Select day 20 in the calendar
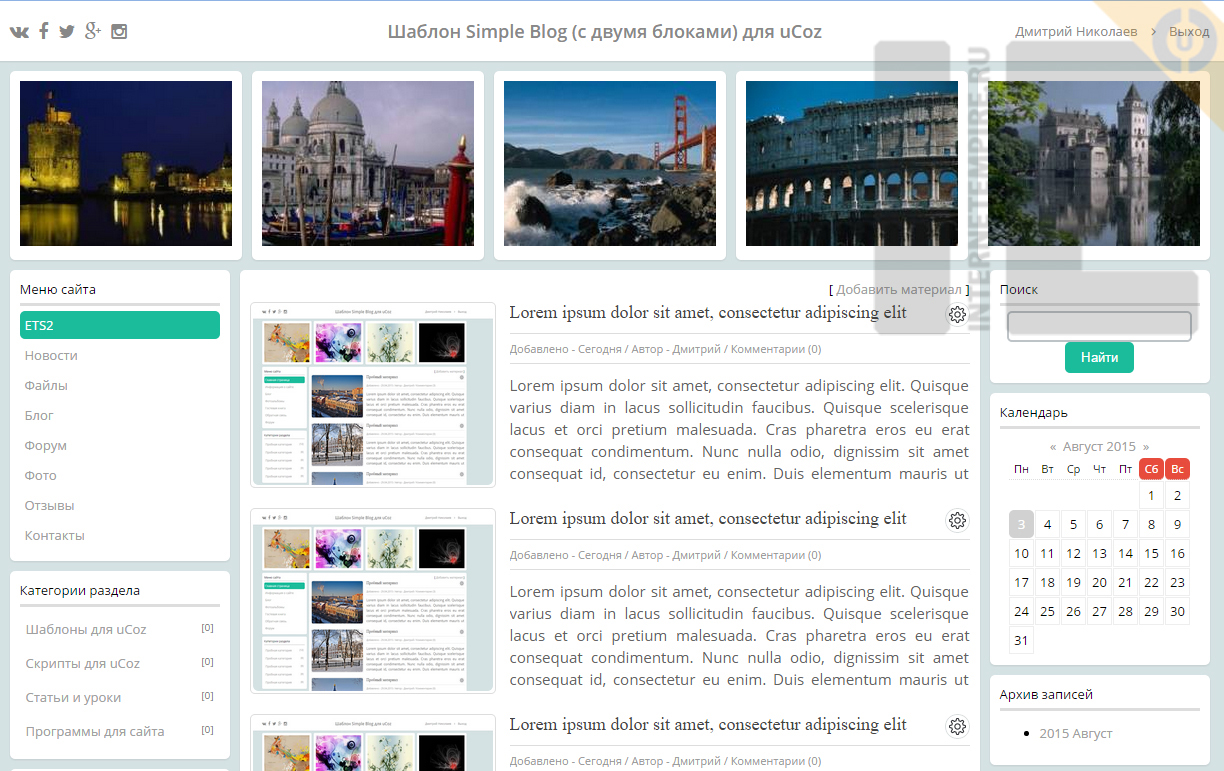The image size is (1224, 771). (1099, 582)
